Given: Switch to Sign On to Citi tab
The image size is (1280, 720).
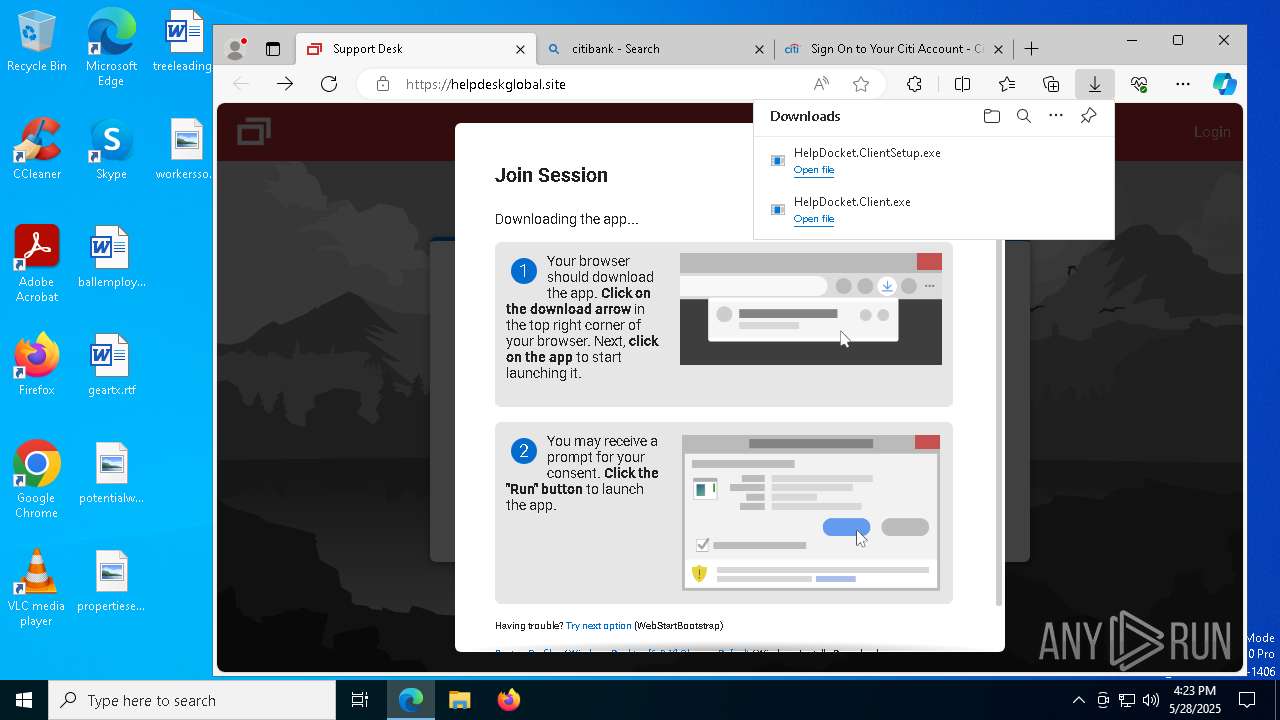Looking at the screenshot, I should 894,48.
